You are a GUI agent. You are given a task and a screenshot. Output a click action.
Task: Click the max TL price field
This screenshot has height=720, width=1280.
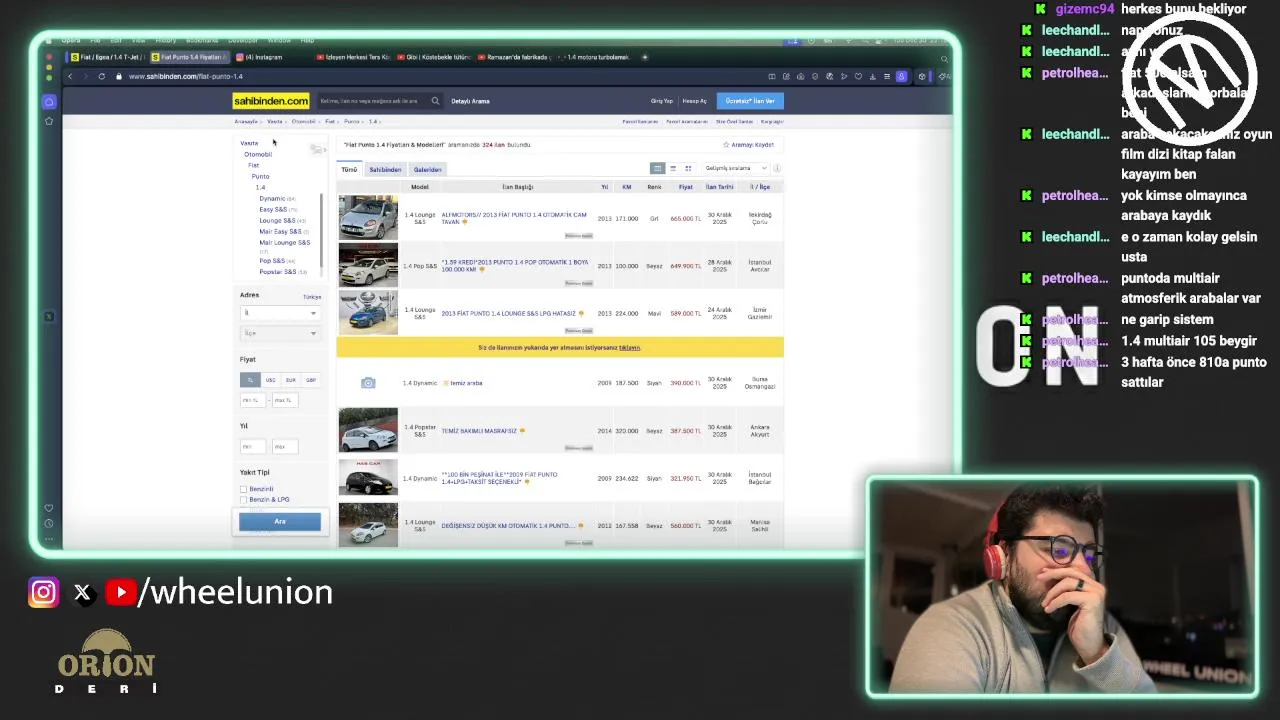point(284,400)
